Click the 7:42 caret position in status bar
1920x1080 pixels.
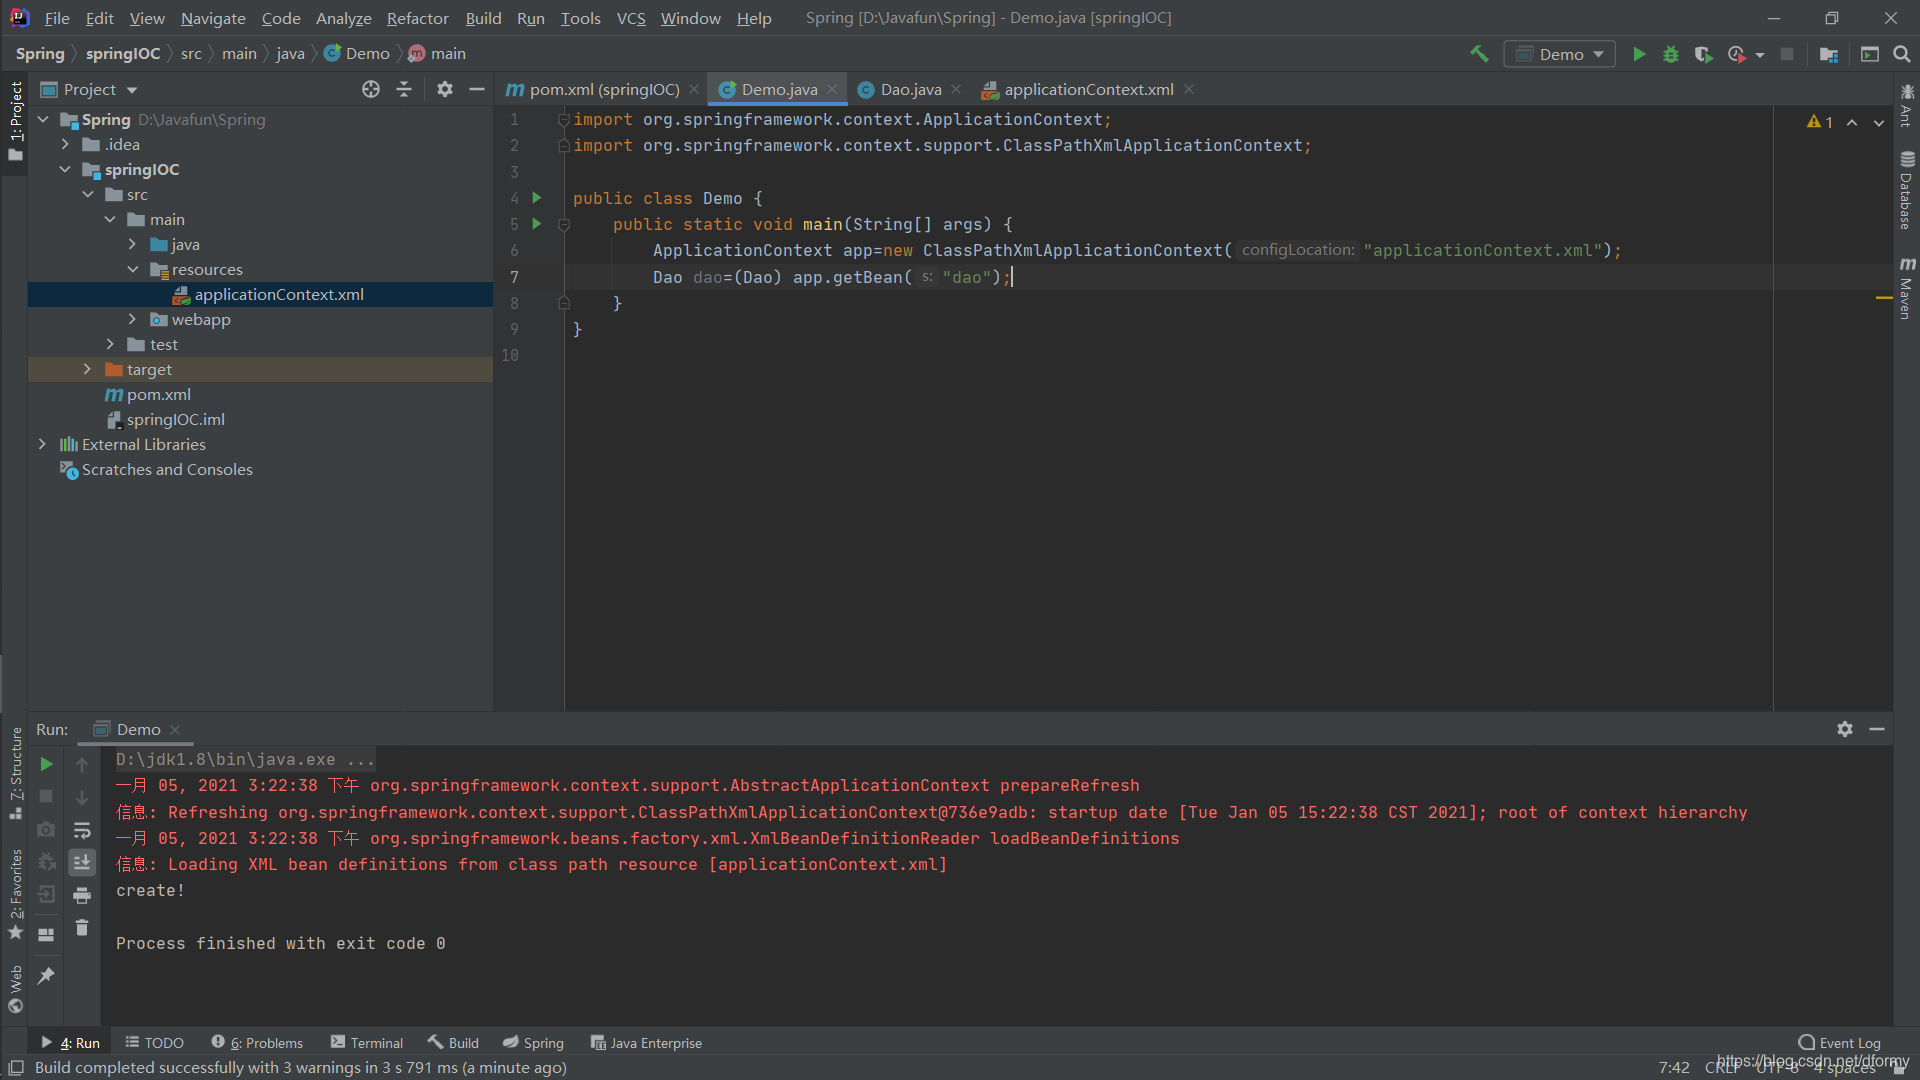[1674, 1067]
